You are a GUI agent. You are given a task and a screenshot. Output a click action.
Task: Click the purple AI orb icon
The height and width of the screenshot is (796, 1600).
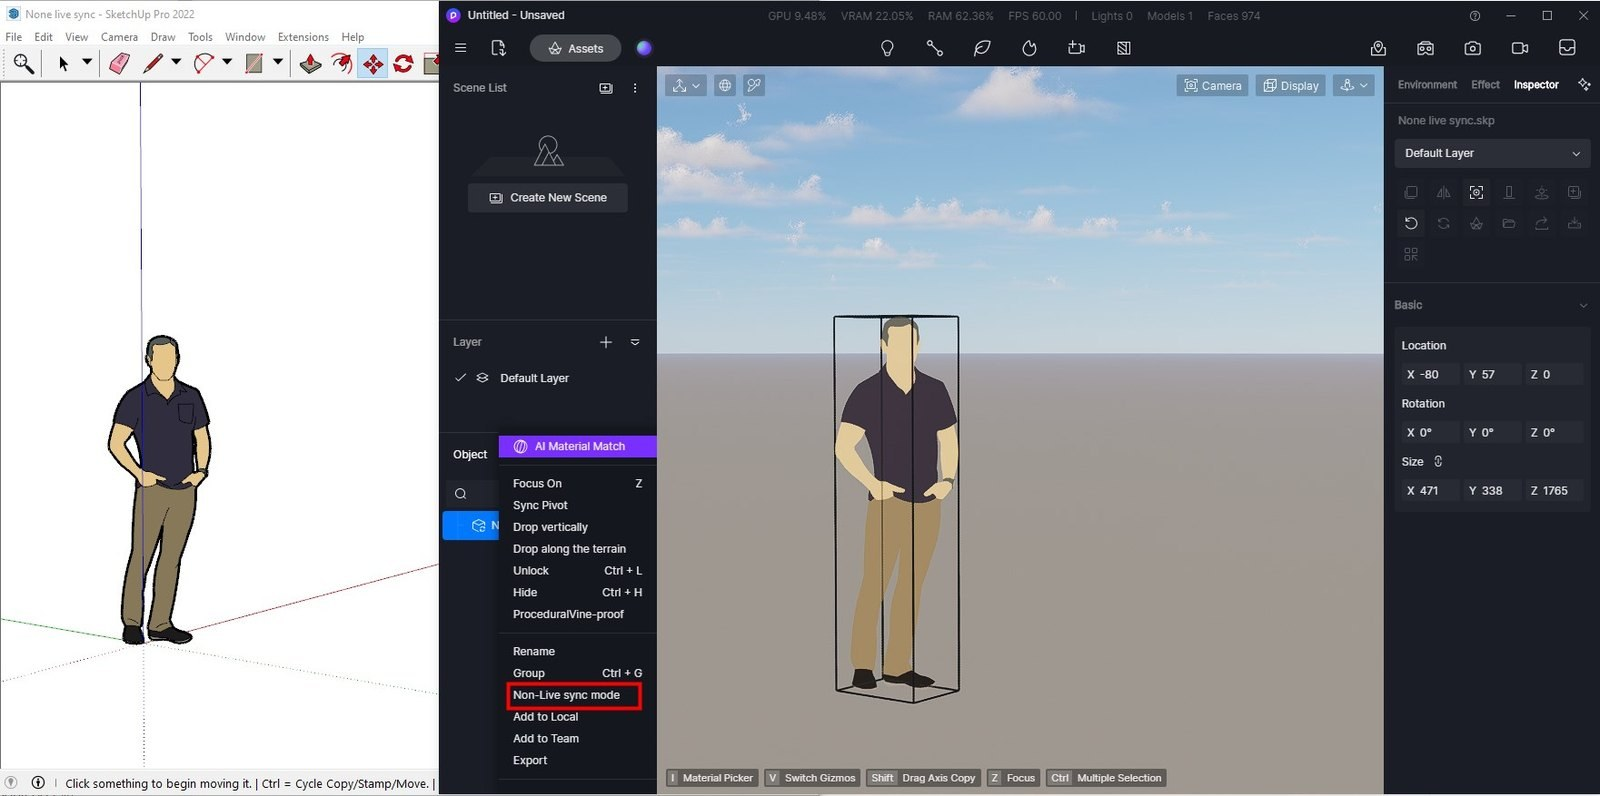click(x=644, y=48)
